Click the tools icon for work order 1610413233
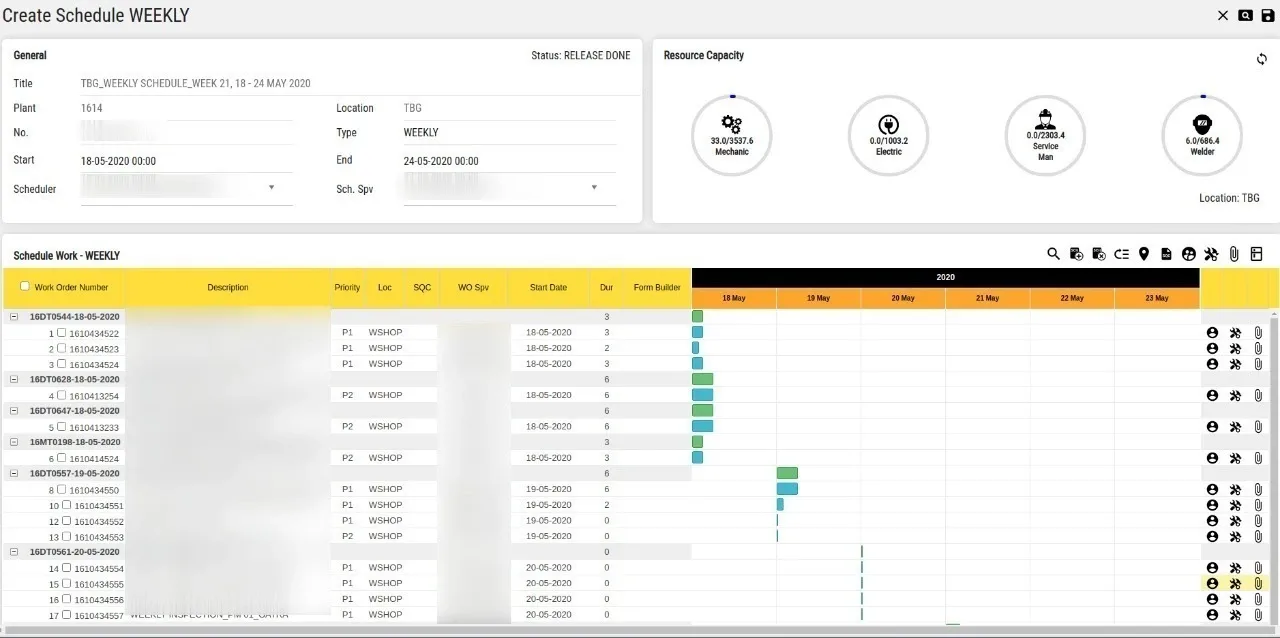 (x=1235, y=427)
